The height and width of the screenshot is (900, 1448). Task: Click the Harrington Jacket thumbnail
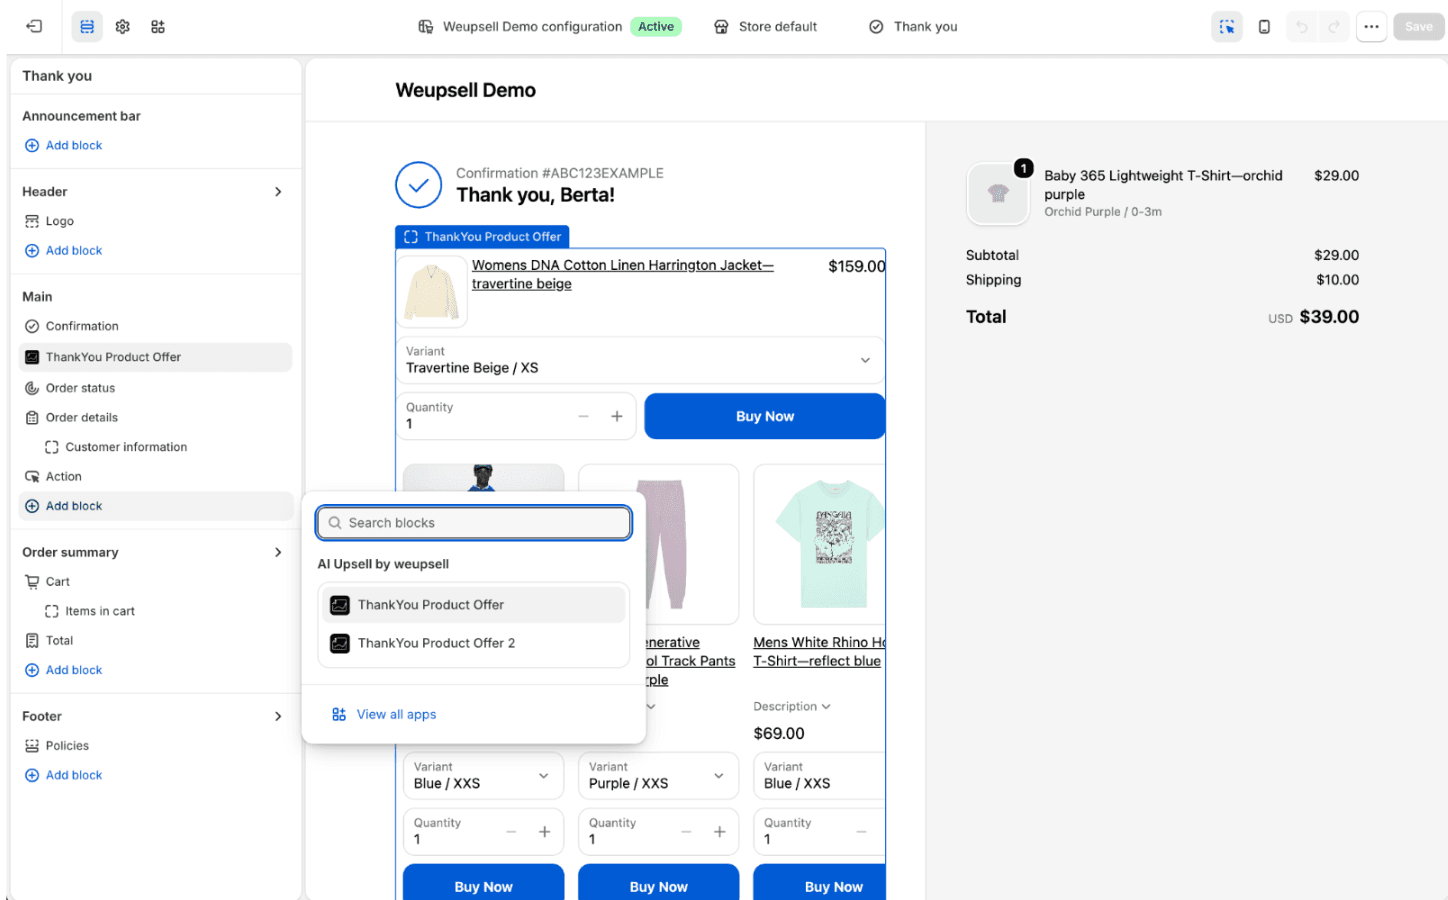click(x=432, y=291)
